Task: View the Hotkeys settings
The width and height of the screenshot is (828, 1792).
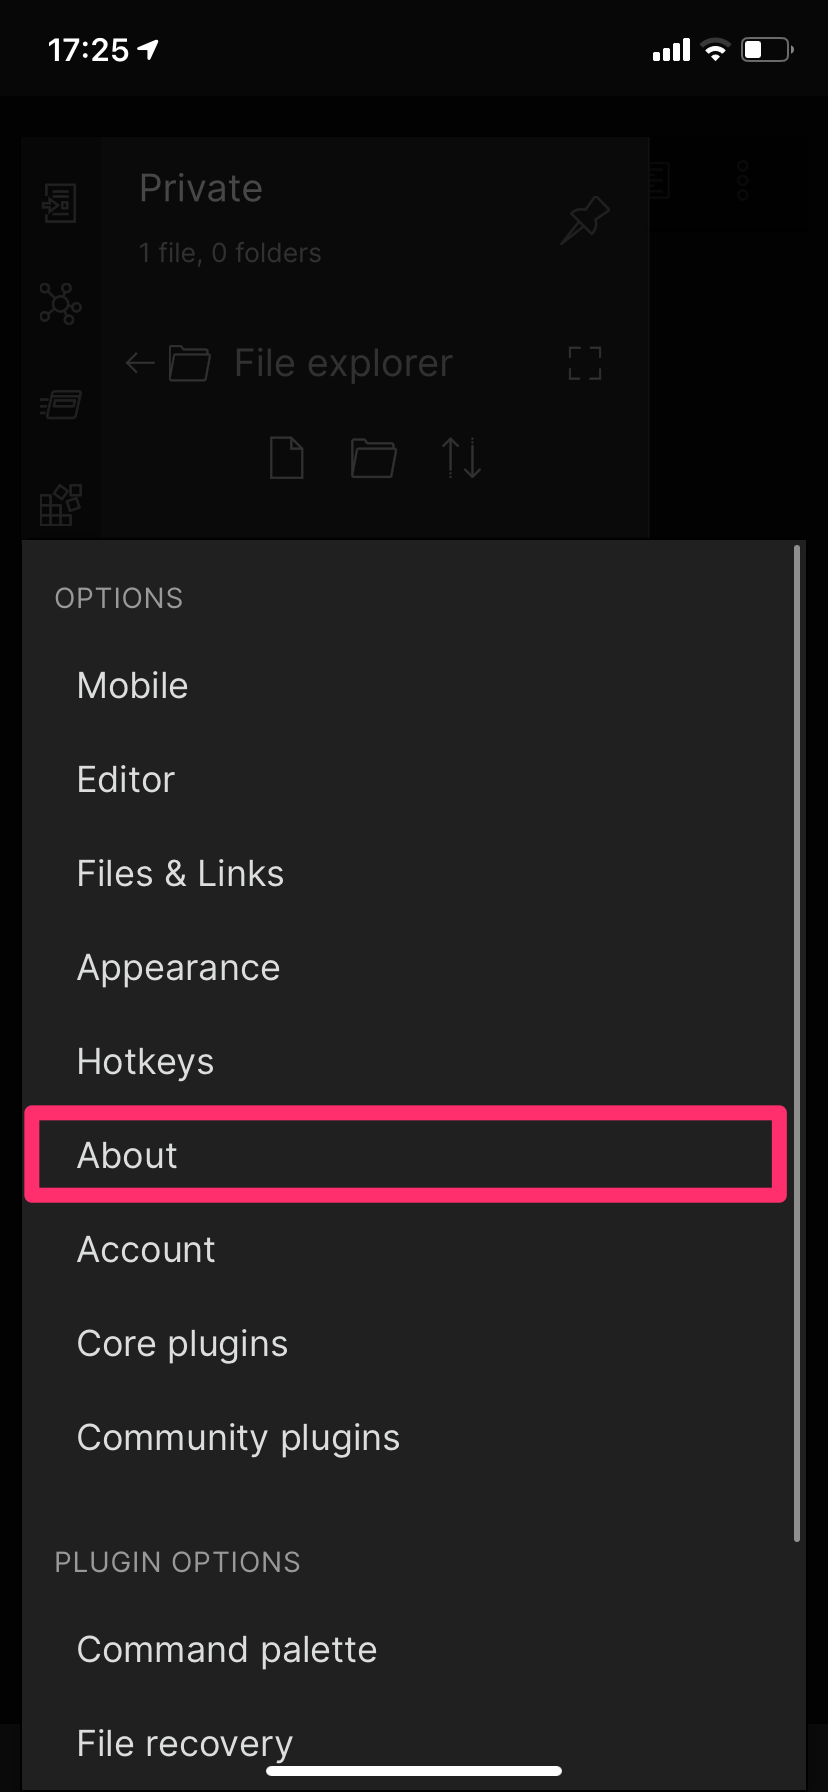Action: coord(145,1062)
